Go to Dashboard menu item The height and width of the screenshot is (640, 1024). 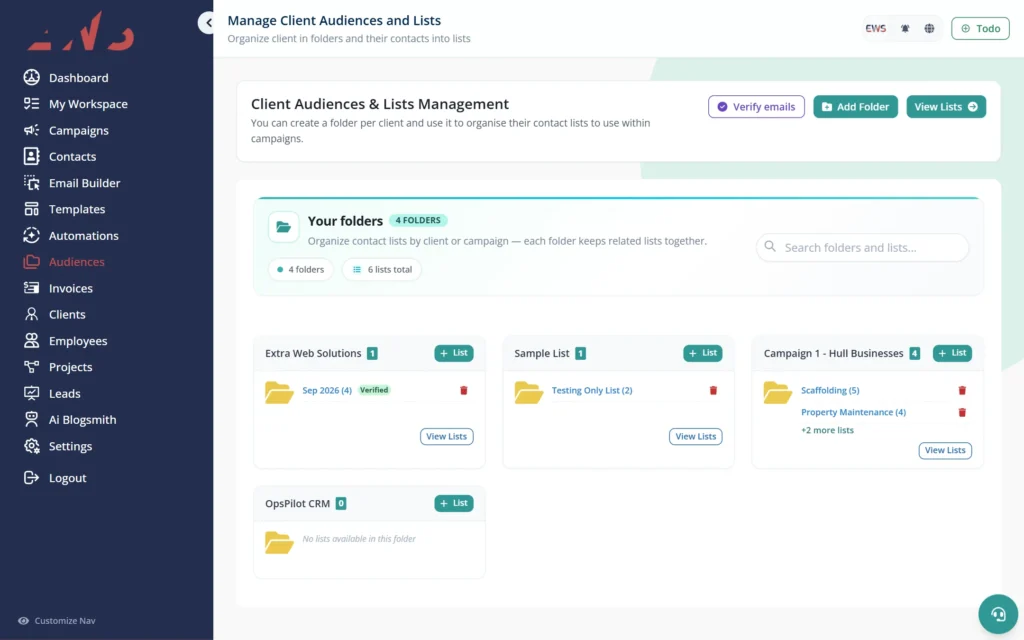[x=78, y=78]
